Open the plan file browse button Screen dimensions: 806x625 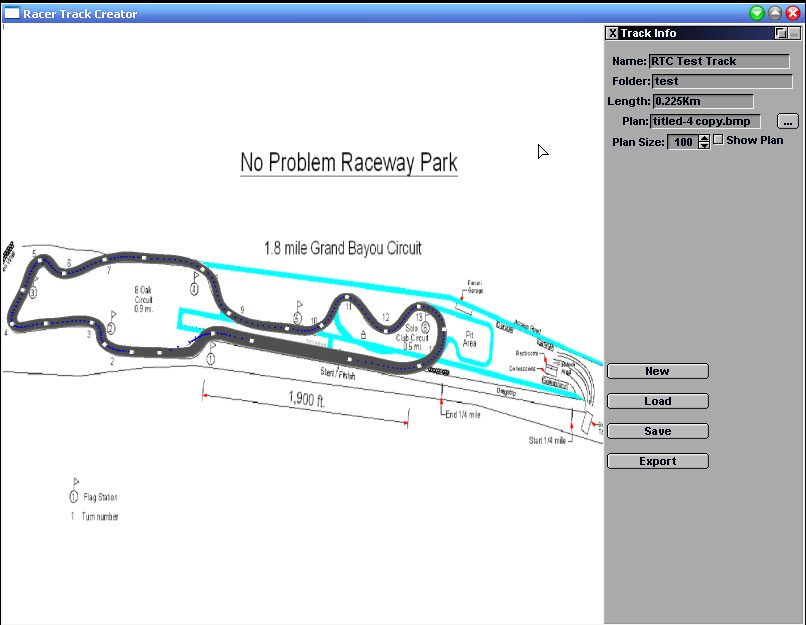click(787, 121)
